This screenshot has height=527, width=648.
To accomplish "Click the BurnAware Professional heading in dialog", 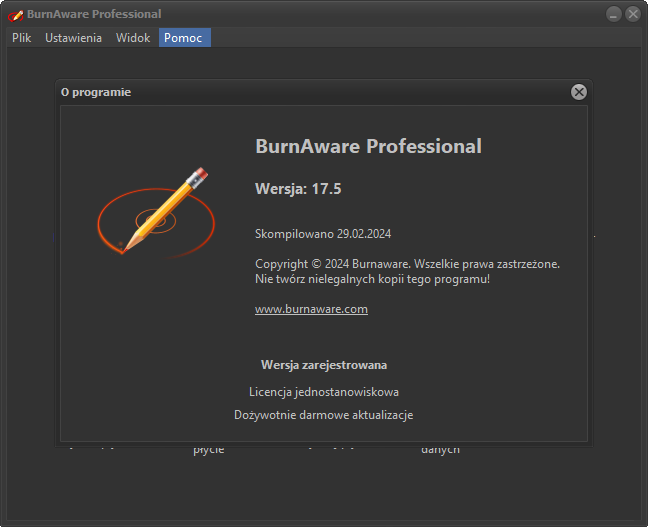I will [368, 146].
